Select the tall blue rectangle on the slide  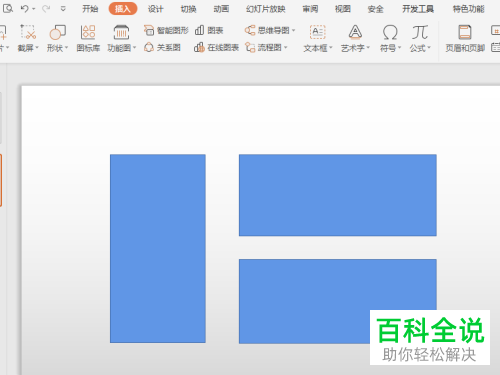tap(158, 248)
